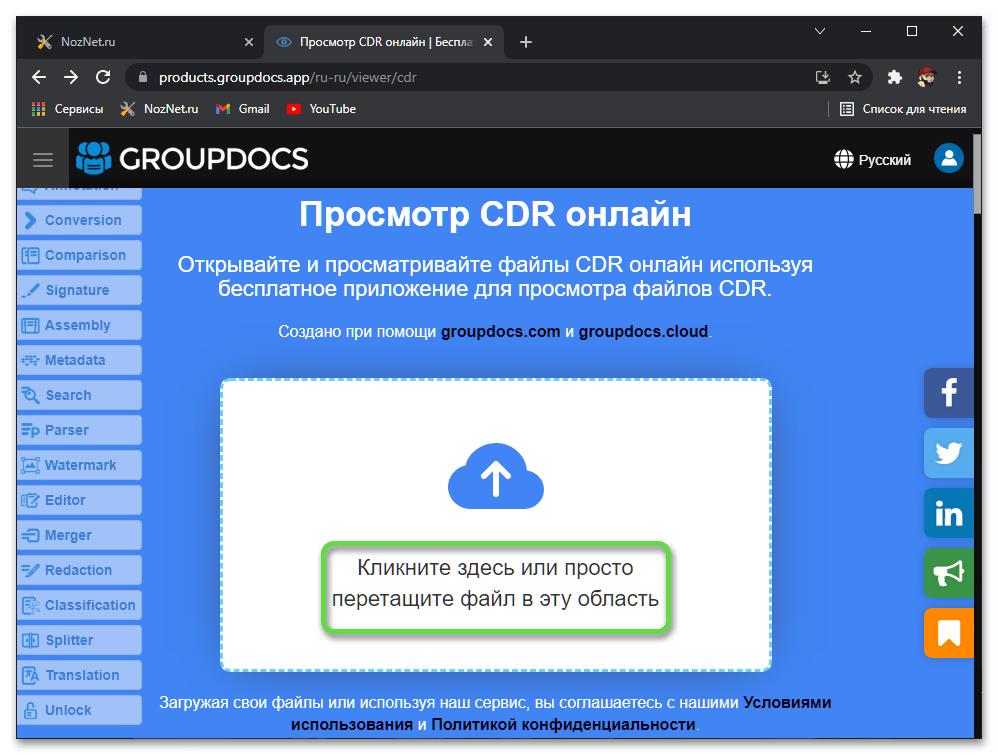Open the Merger sidebar item
The image size is (998, 755).
click(79, 535)
